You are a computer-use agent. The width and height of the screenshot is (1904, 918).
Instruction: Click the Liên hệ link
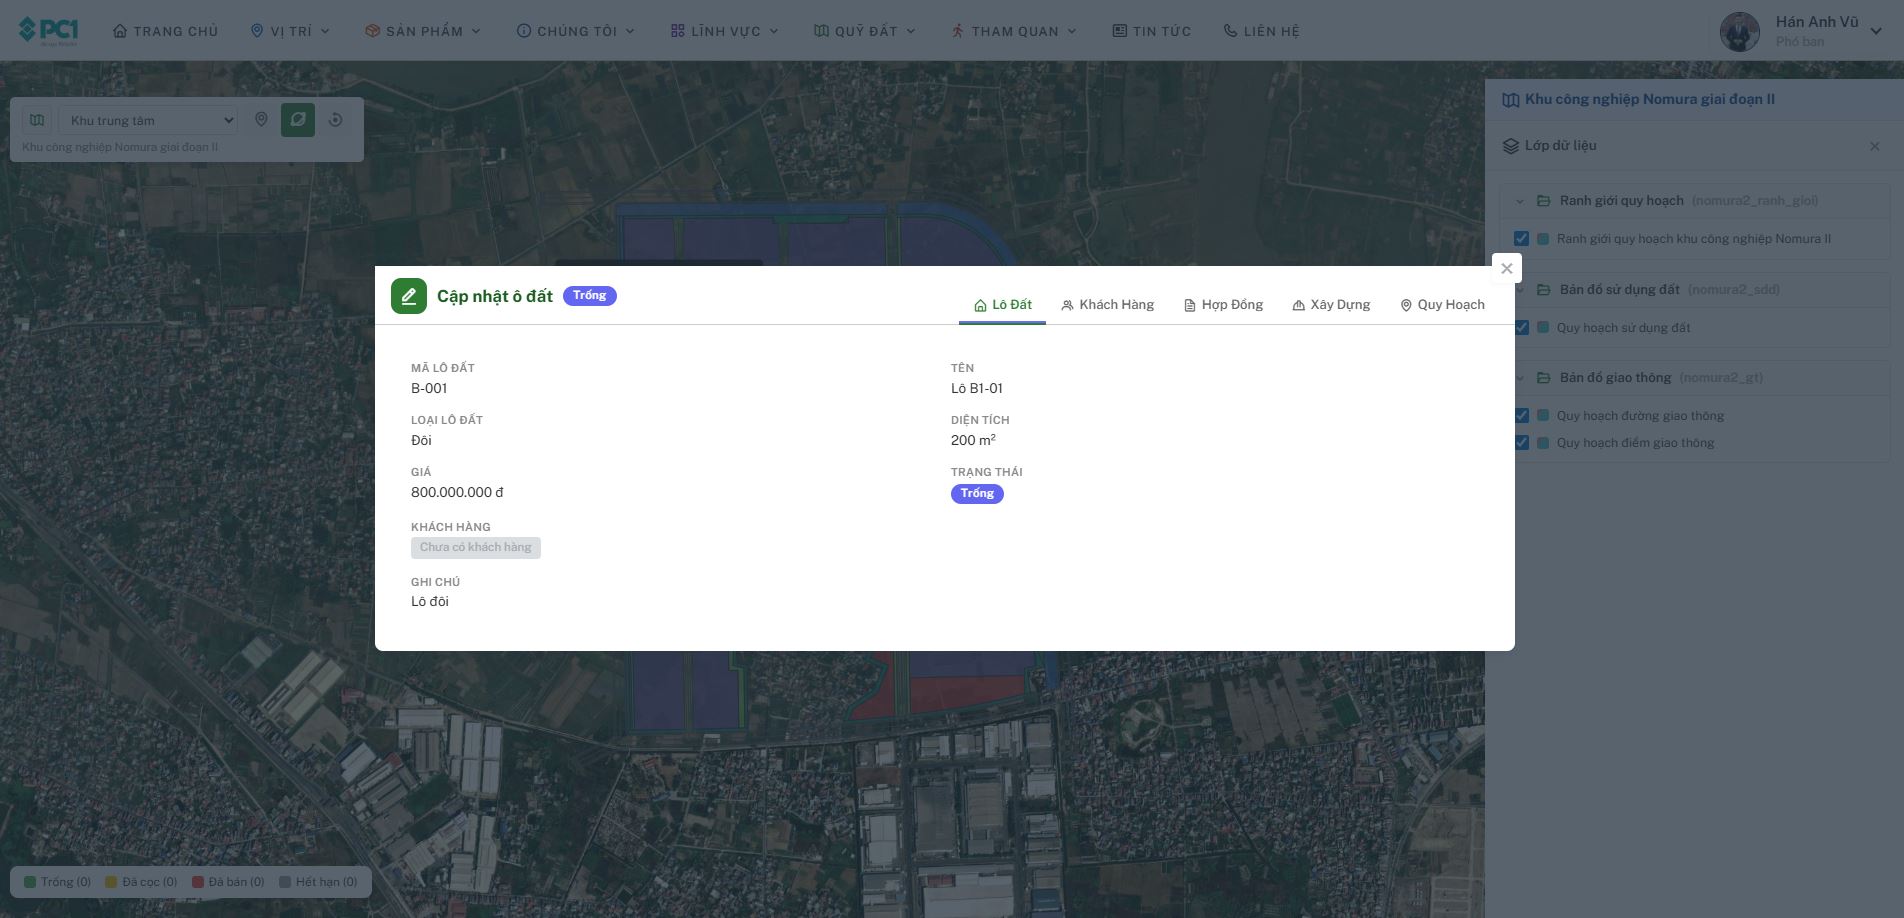click(1261, 31)
